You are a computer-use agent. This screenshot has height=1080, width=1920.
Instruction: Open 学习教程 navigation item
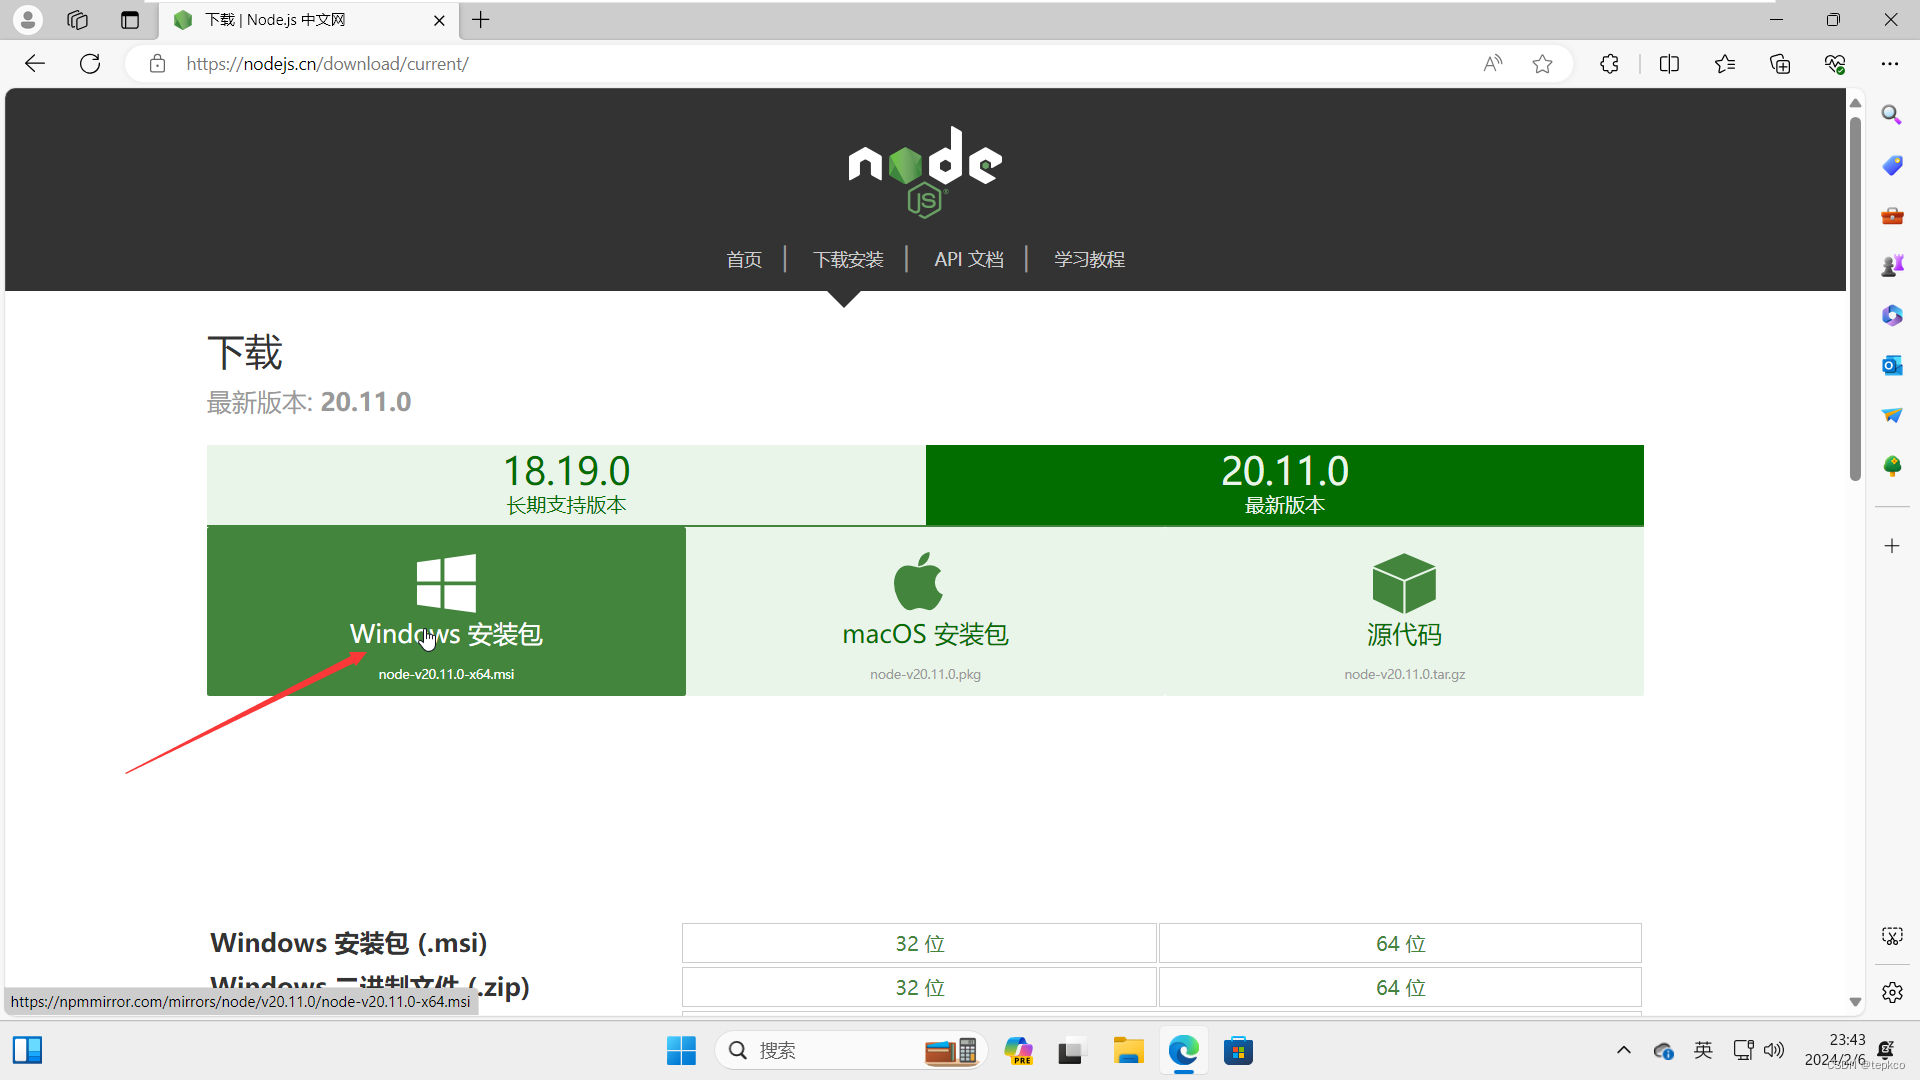[x=1089, y=259]
